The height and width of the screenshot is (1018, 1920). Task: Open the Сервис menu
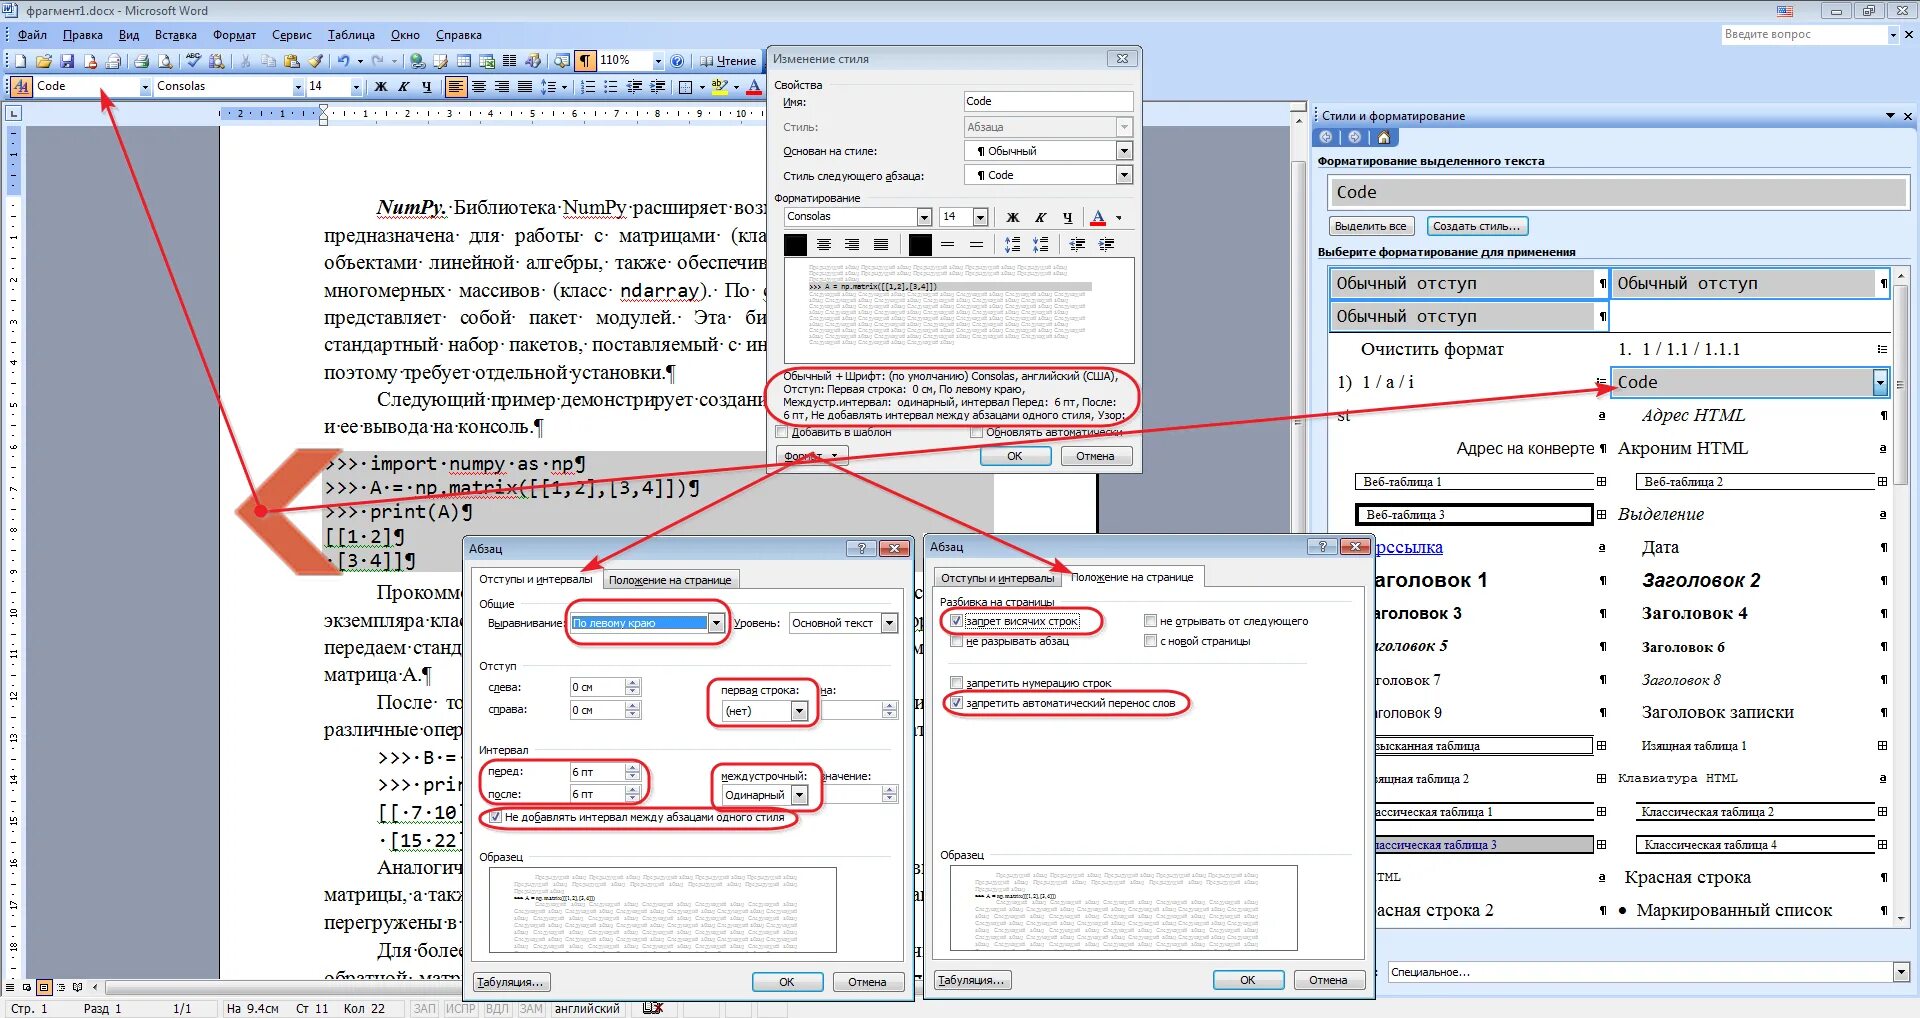(292, 35)
